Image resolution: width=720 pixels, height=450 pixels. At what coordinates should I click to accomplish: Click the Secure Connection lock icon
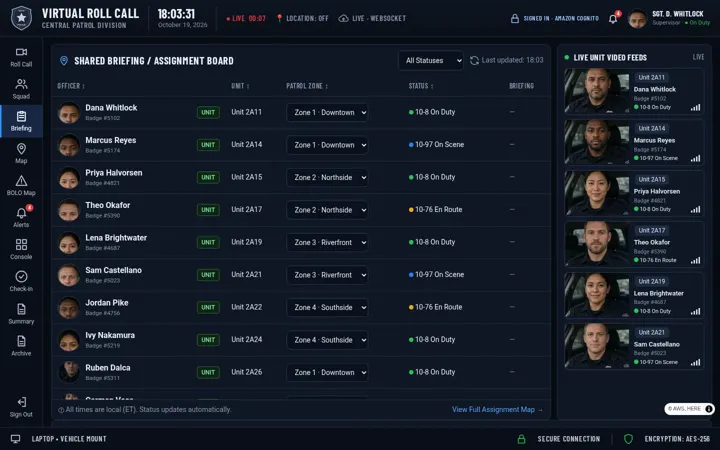[521, 439]
